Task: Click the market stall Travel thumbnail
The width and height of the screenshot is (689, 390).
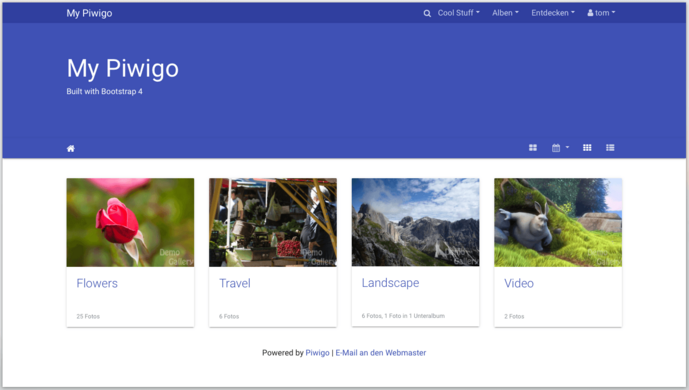Action: (x=273, y=222)
